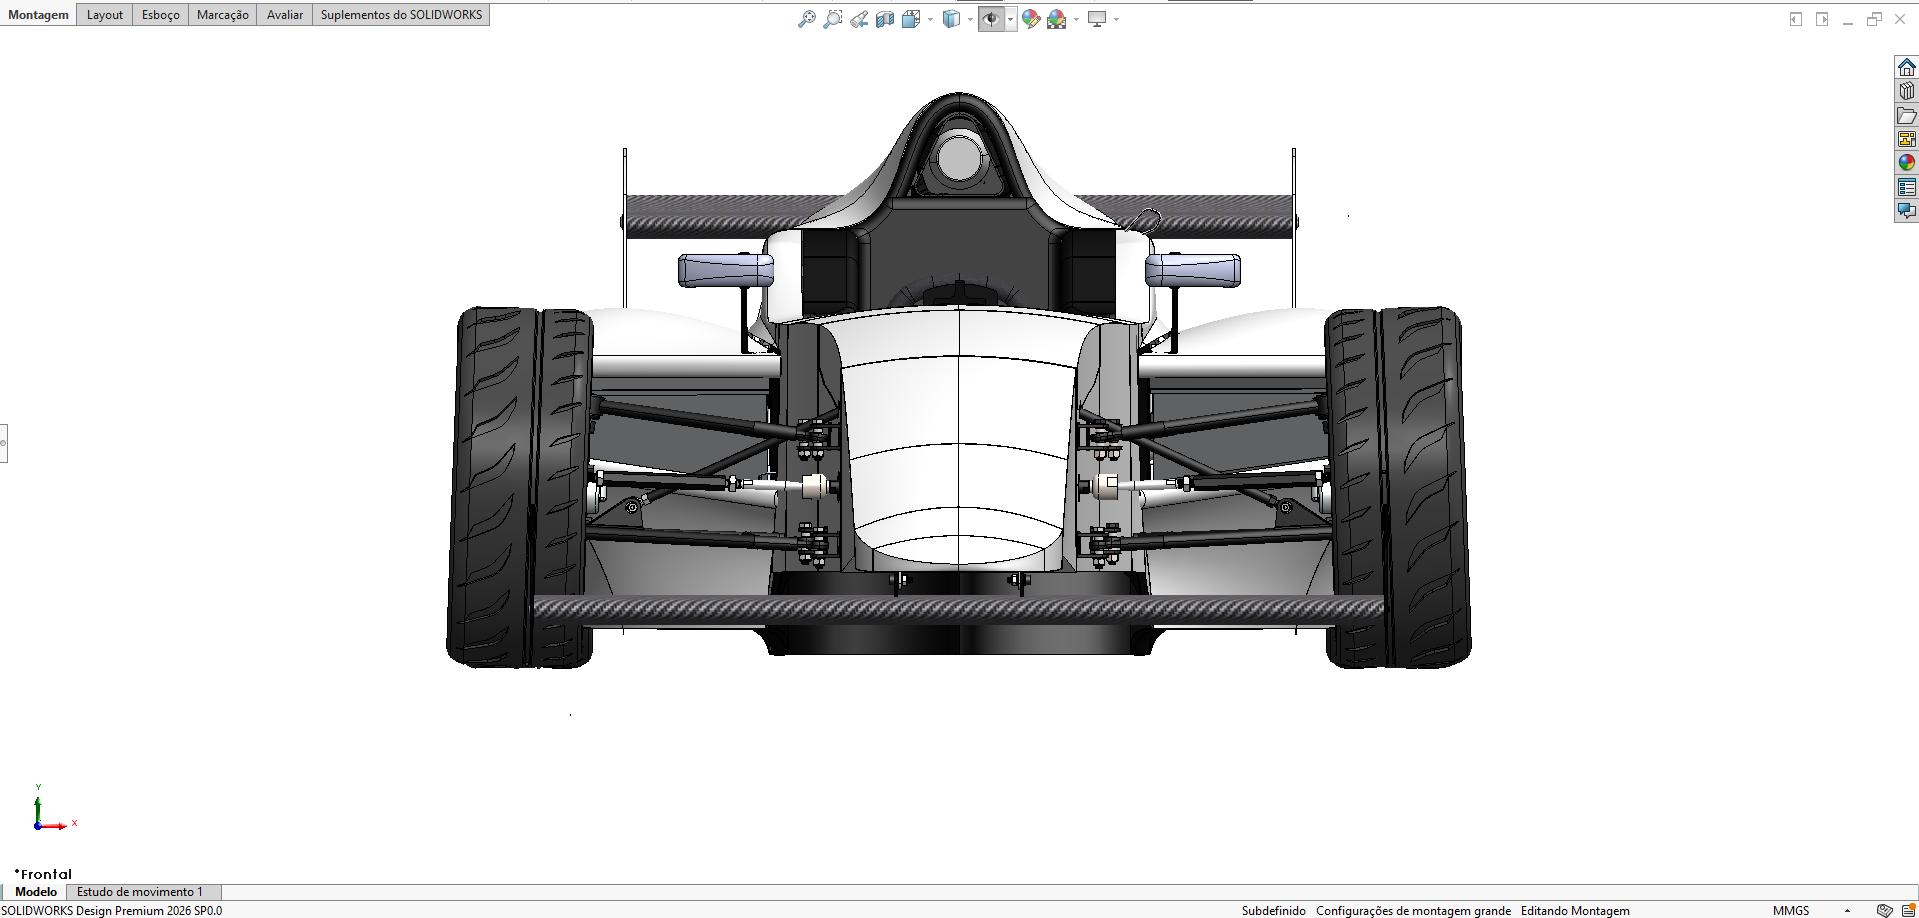1919x918 pixels.
Task: Restore down the document window
Action: pos(1874,19)
